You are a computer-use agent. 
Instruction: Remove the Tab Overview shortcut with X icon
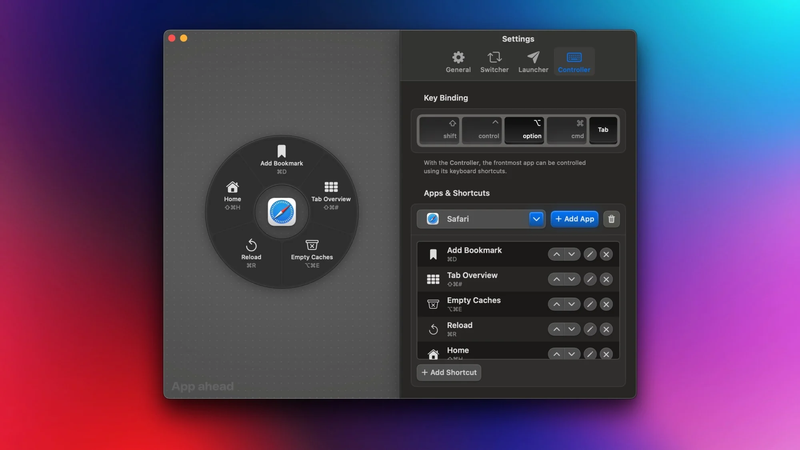[606, 279]
